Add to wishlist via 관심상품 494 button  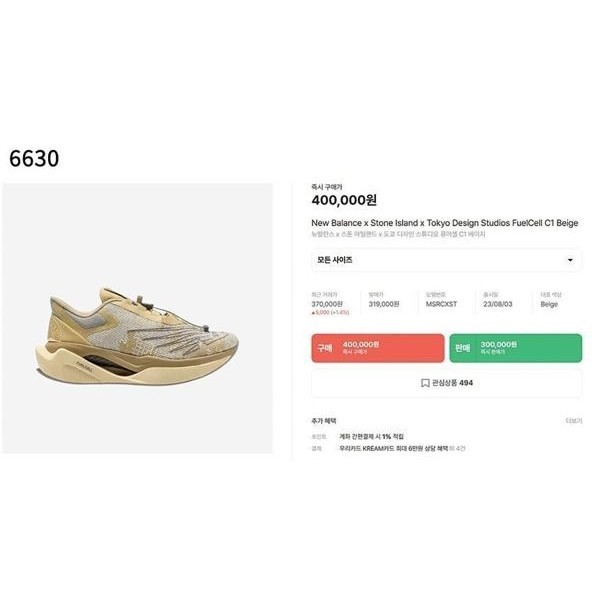[x=447, y=383]
